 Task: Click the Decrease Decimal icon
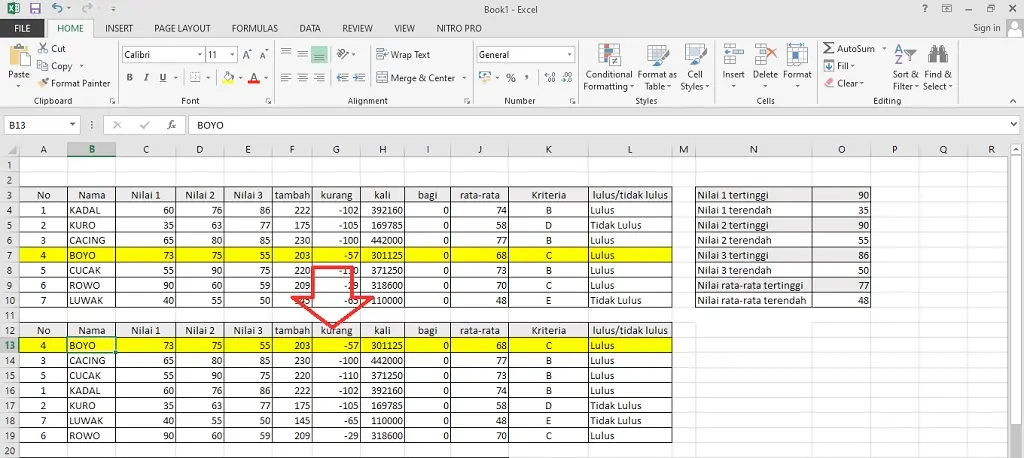pos(566,78)
